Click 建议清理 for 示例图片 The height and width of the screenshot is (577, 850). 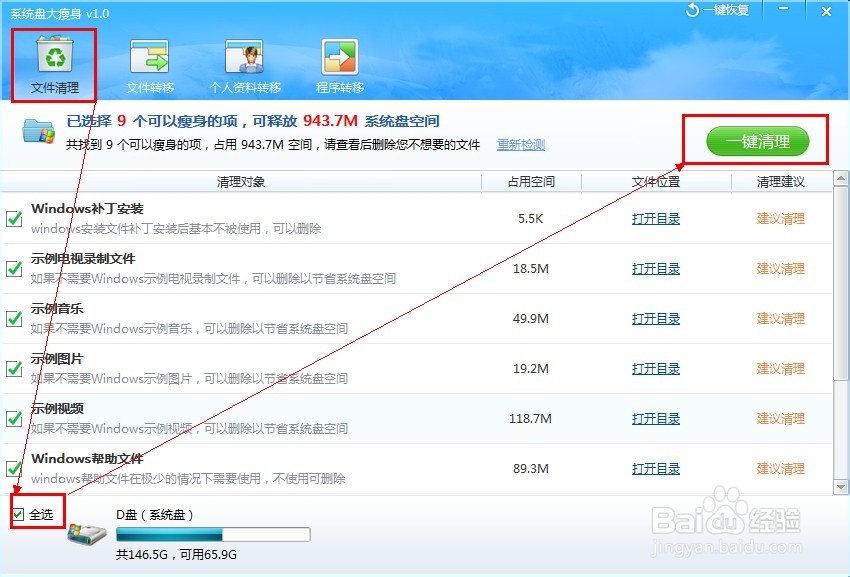click(781, 368)
